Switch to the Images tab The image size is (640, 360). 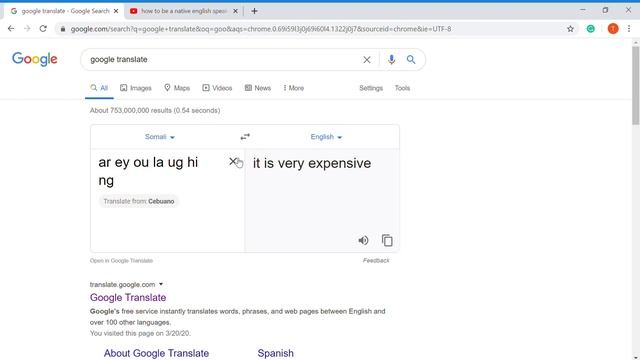[x=136, y=88]
